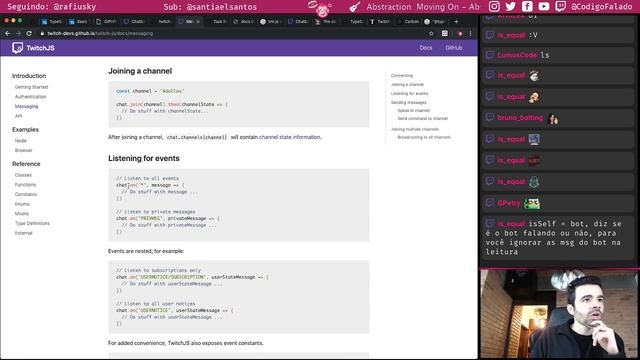
Task: Open the Node example in sidebar
Action: click(x=21, y=141)
